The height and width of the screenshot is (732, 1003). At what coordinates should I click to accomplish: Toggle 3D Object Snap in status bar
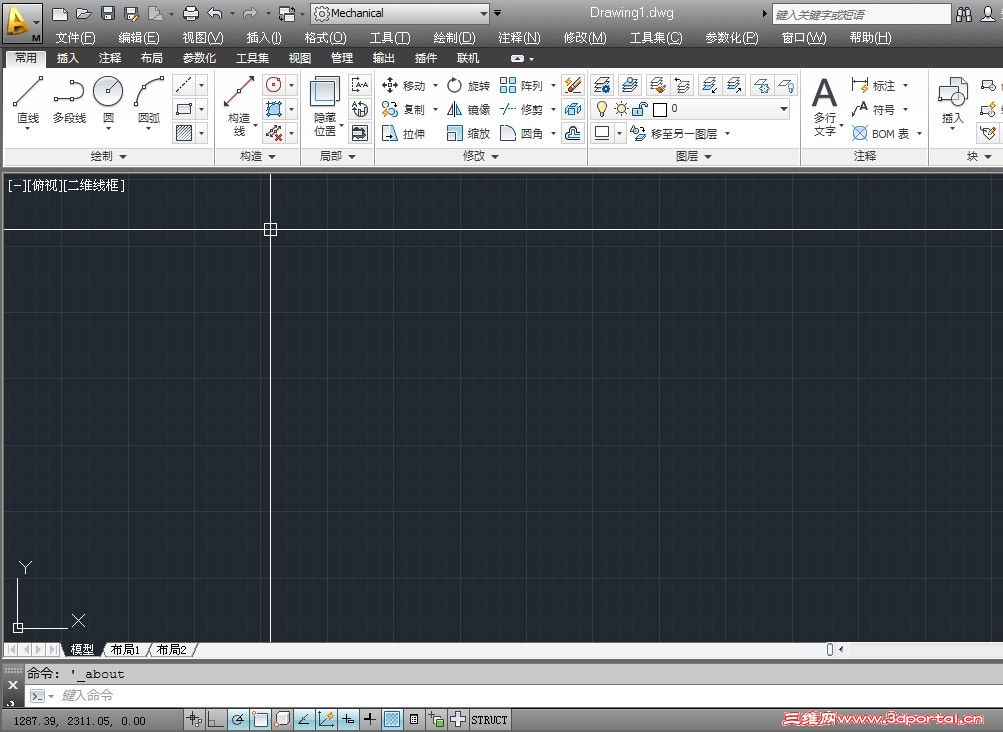(x=282, y=720)
